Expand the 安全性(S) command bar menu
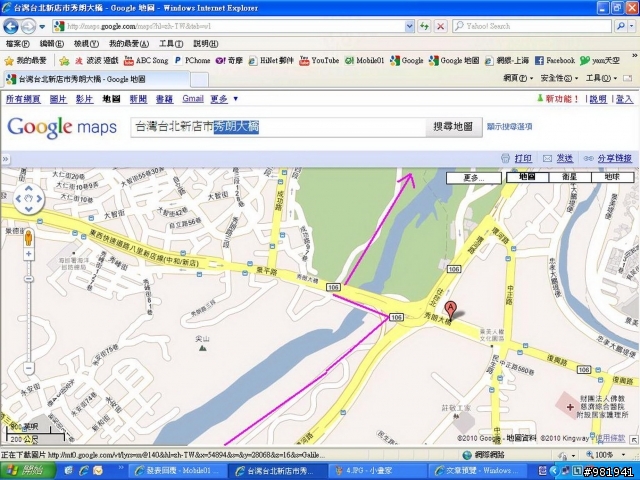Viewport: 640px width, 480px height. [x=559, y=78]
